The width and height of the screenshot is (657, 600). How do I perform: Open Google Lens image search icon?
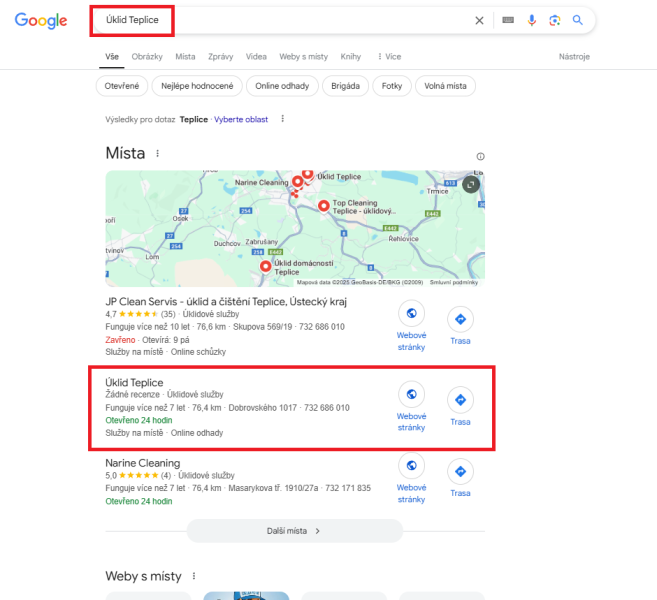[555, 20]
